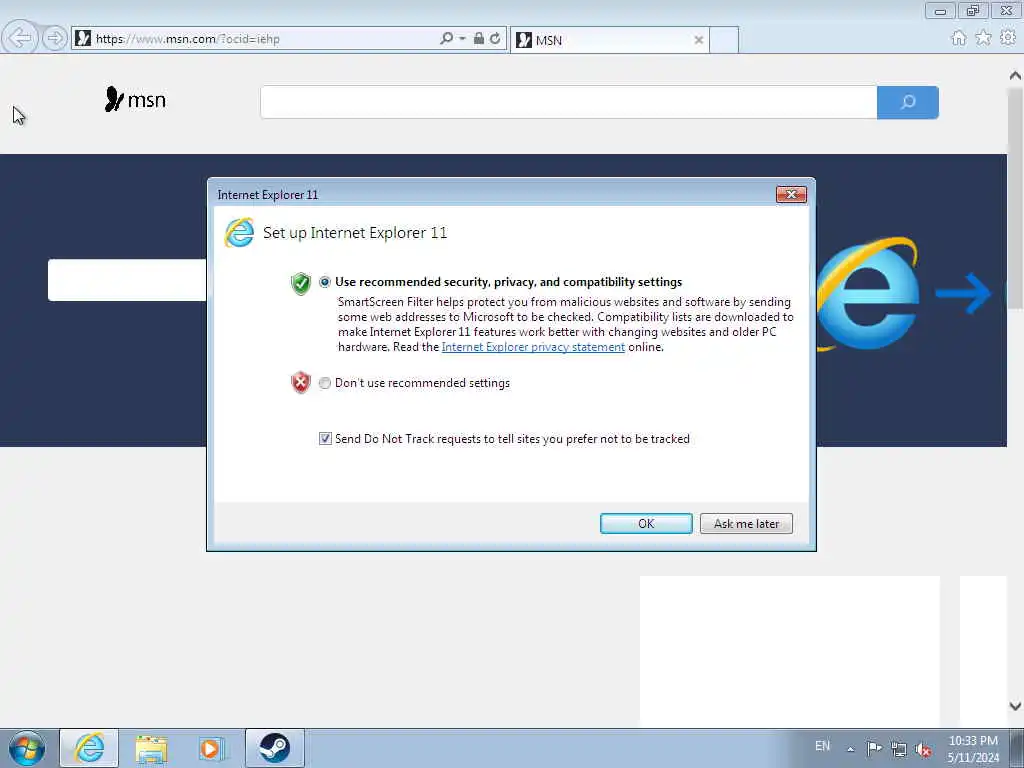Open Favorites with the star icon

click(x=983, y=38)
